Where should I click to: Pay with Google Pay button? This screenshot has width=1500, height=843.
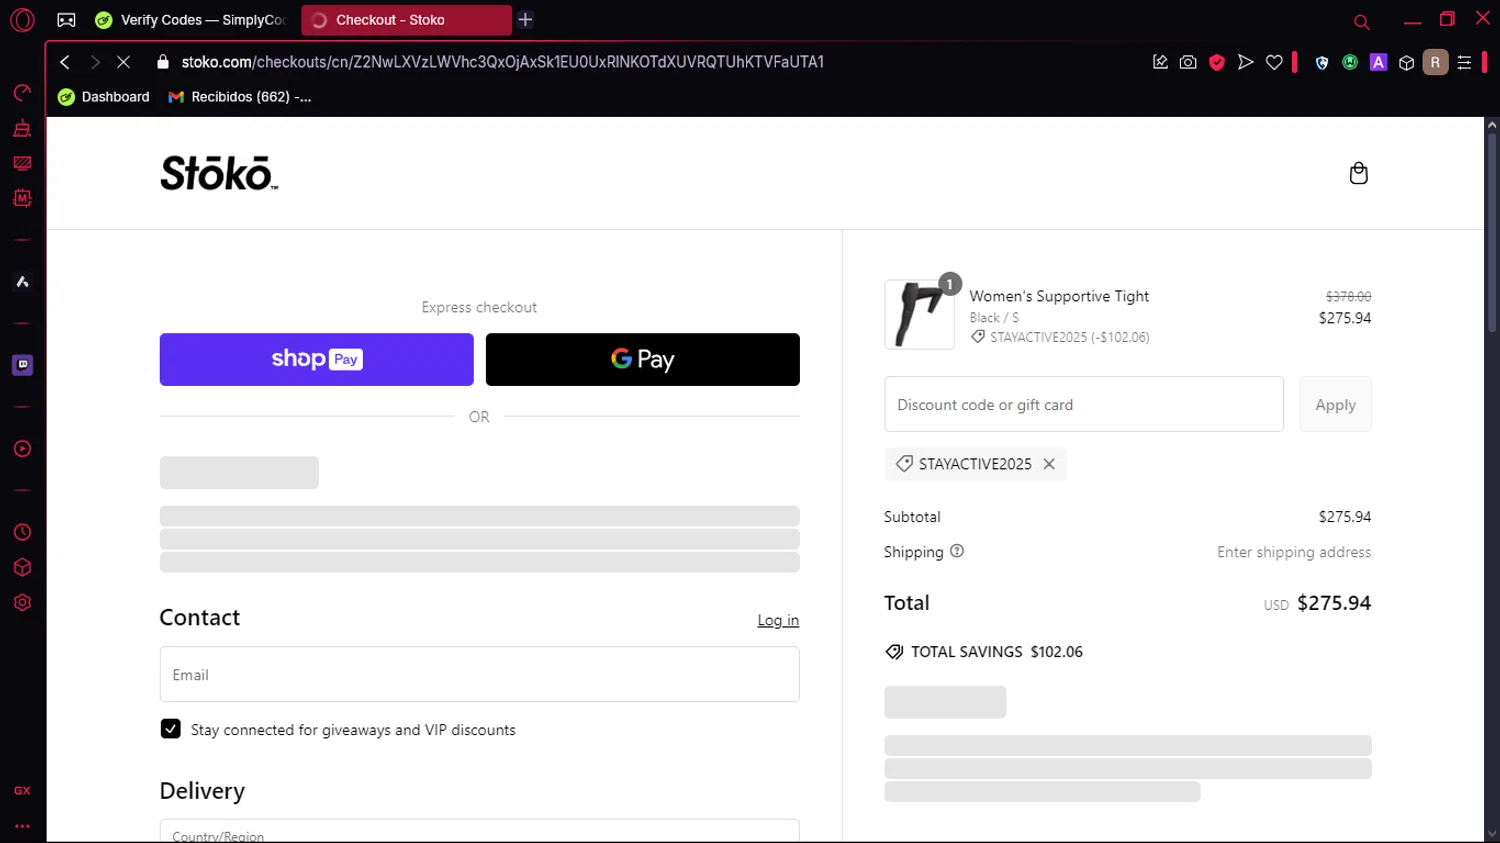point(642,359)
